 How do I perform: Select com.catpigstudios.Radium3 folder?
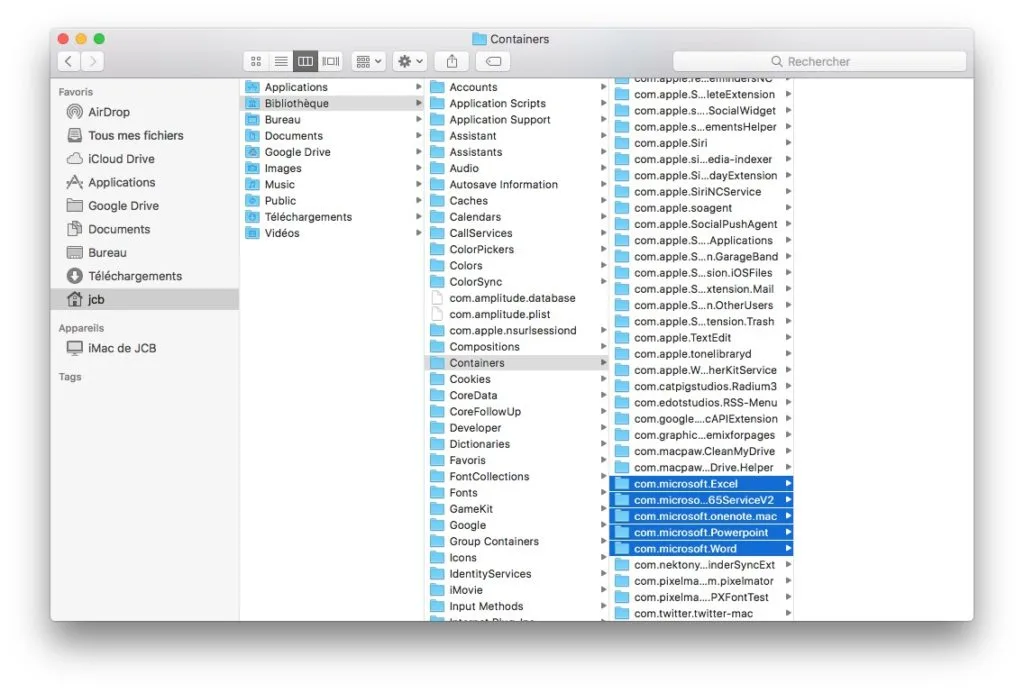[x=702, y=387]
